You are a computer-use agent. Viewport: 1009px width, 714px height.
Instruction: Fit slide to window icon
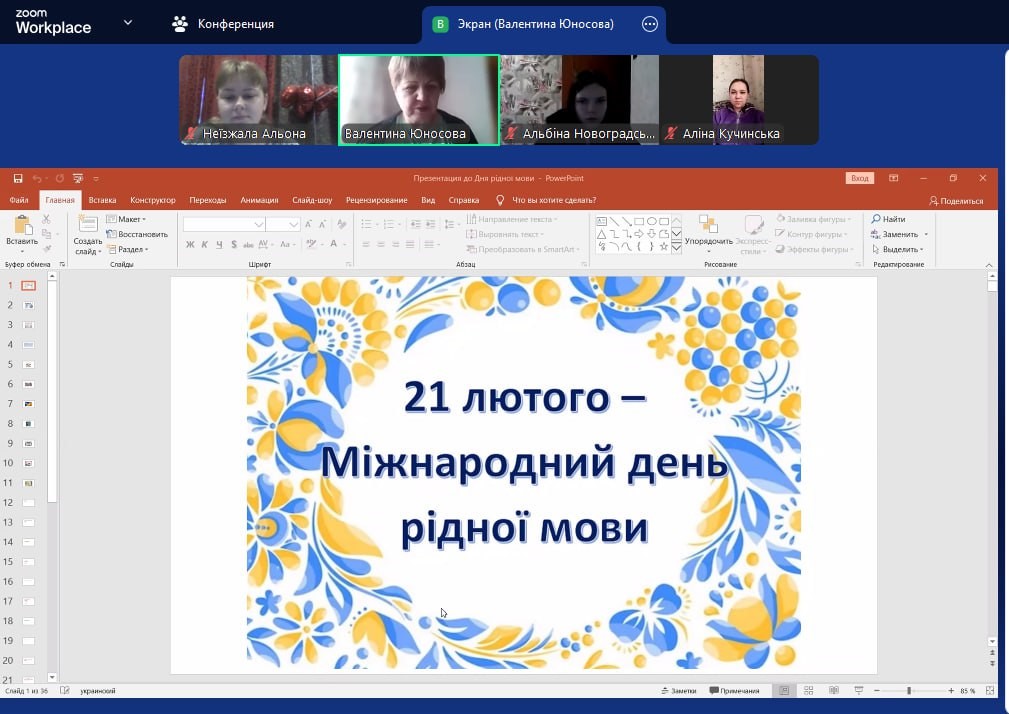pyautogui.click(x=987, y=691)
